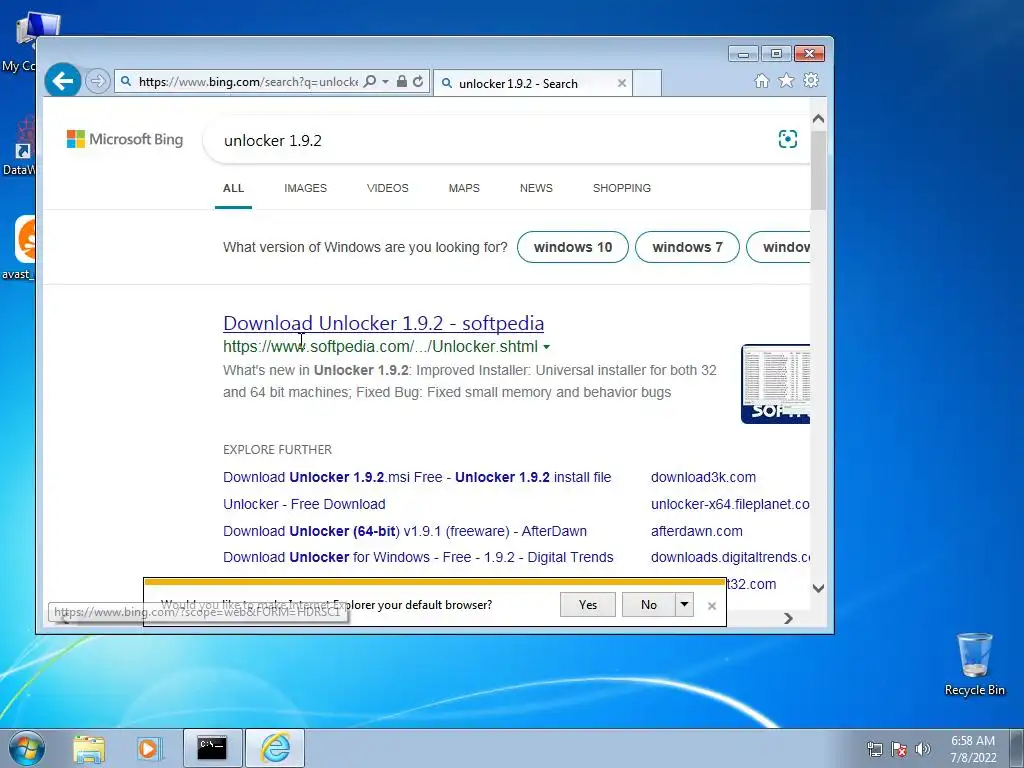Click the address bar search magnifier icon
Screen dimensions: 1024x768
pyautogui.click(x=370, y=82)
